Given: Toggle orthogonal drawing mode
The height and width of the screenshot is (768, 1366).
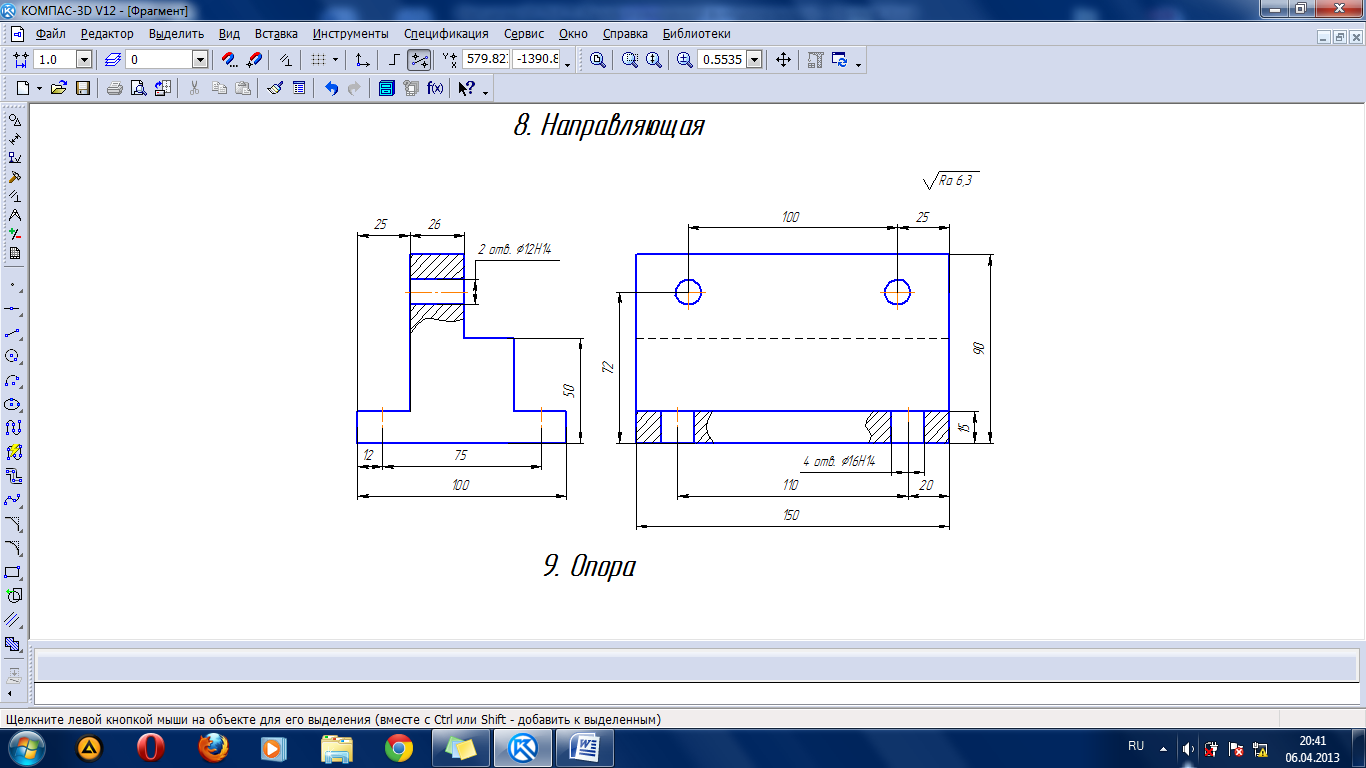Looking at the screenshot, I should coord(394,60).
